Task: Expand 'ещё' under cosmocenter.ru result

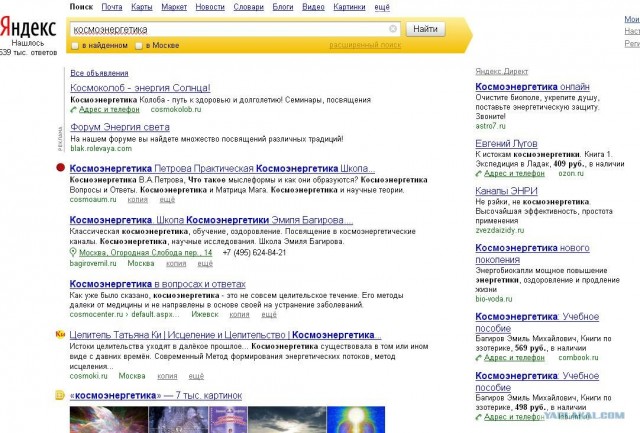Action: point(269,314)
